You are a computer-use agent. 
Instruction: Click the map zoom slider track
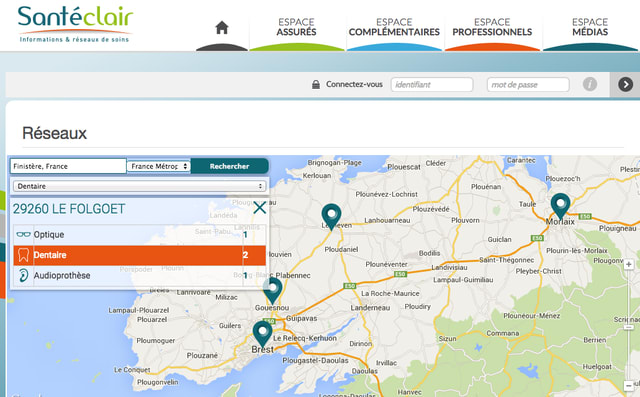[629, 325]
